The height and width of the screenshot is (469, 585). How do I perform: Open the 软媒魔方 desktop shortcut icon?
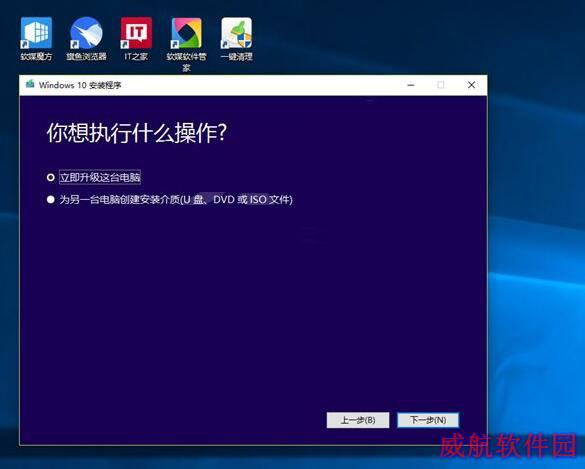pos(36,33)
